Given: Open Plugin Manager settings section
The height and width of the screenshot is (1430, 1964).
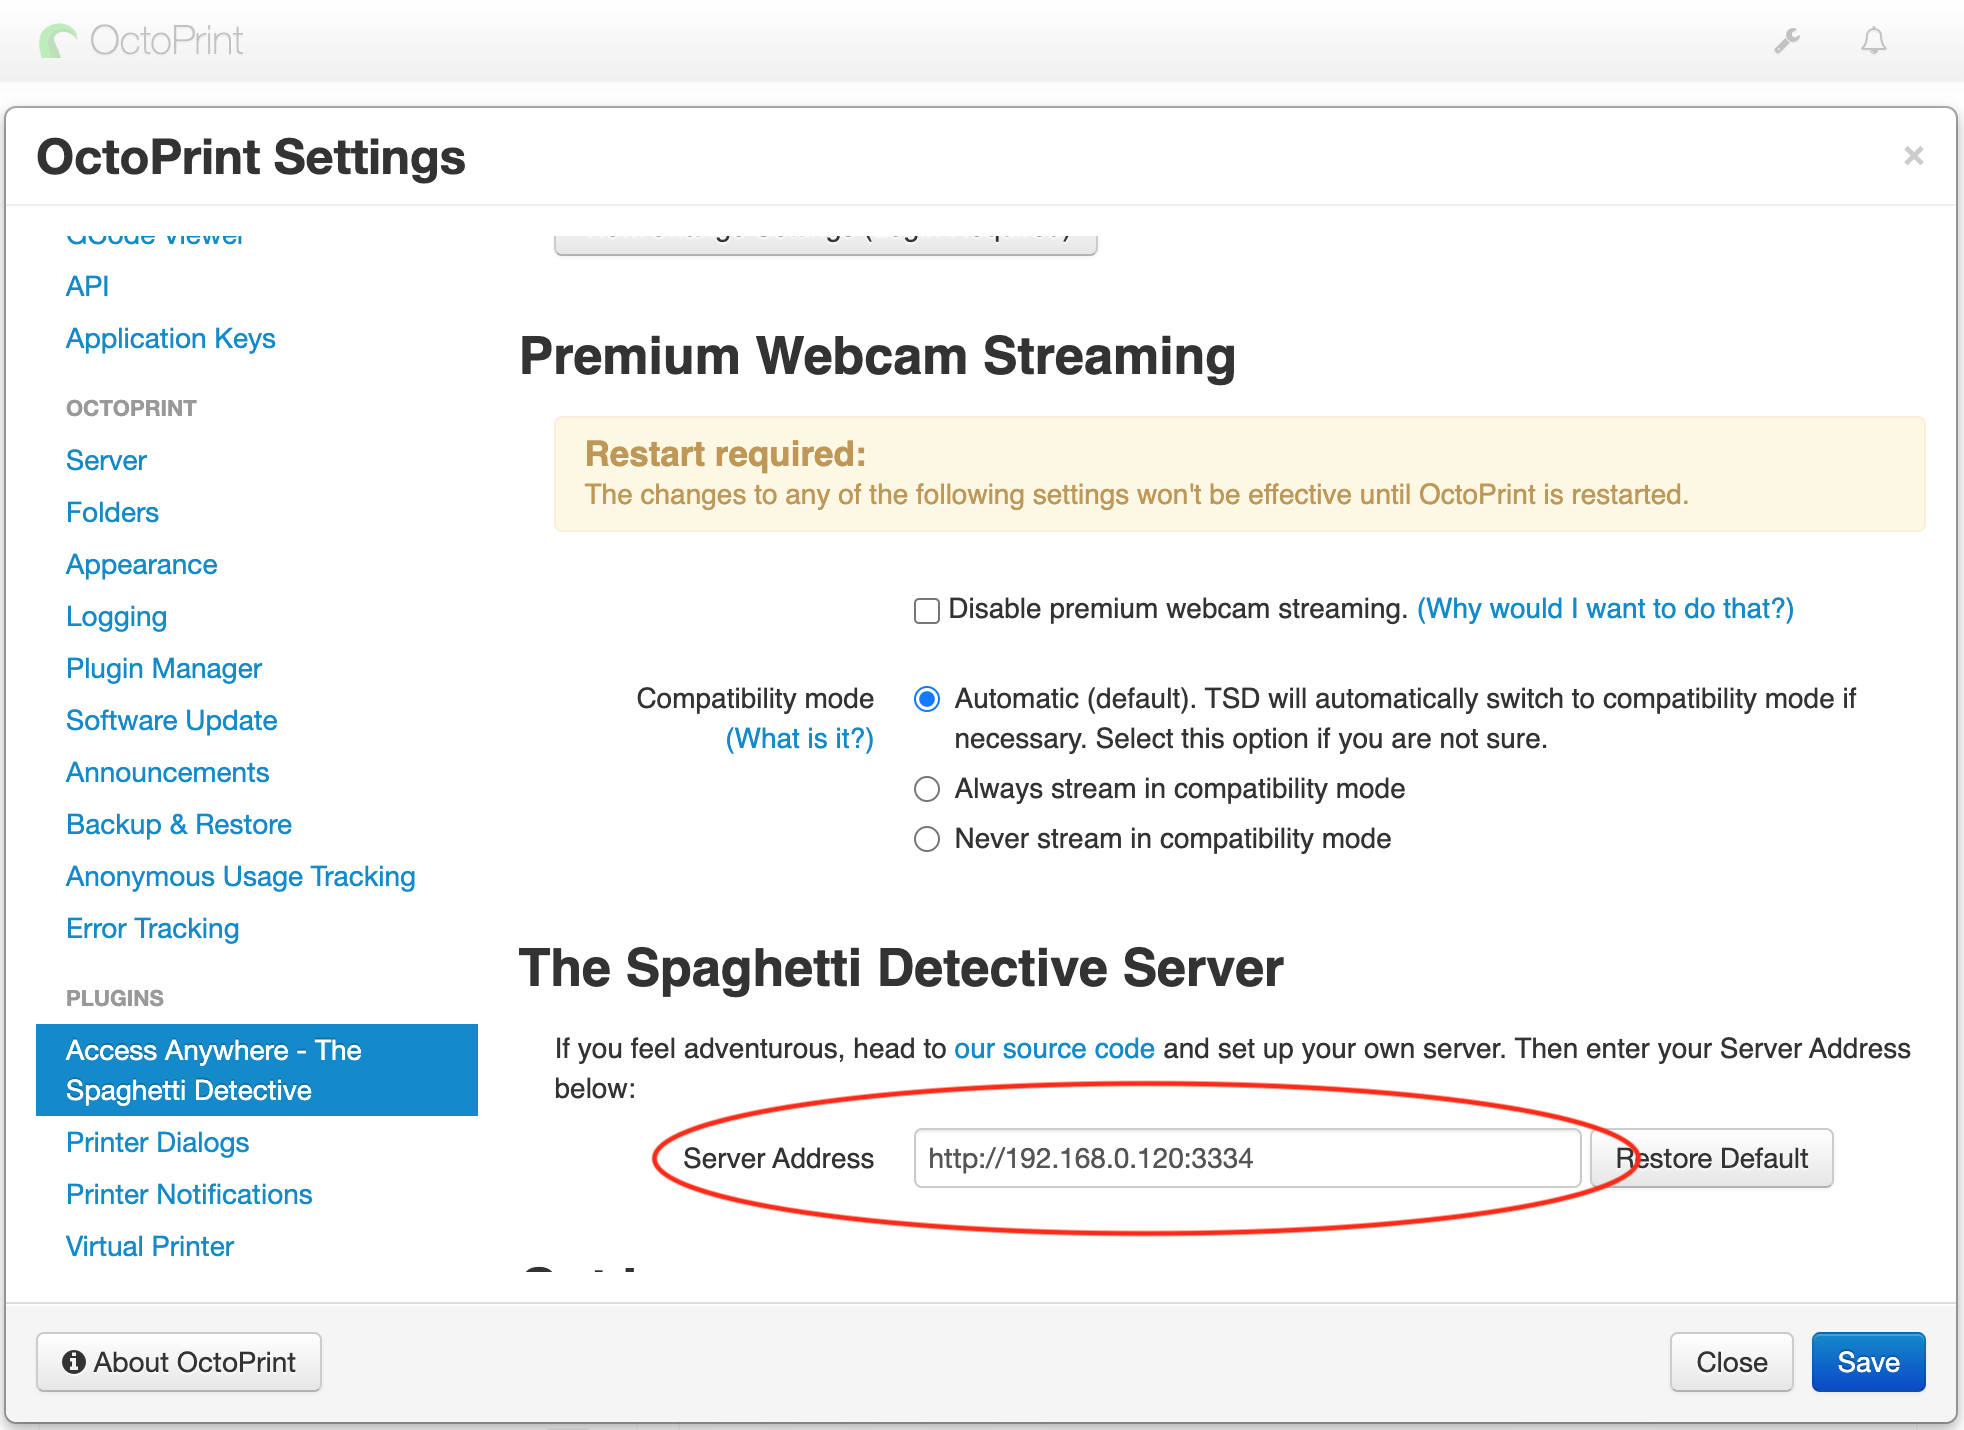Looking at the screenshot, I should point(164,668).
